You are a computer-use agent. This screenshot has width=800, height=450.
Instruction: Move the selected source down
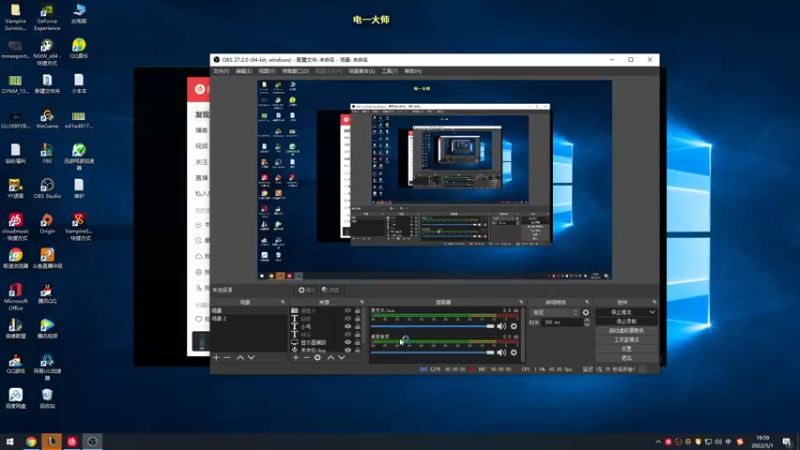click(x=341, y=358)
